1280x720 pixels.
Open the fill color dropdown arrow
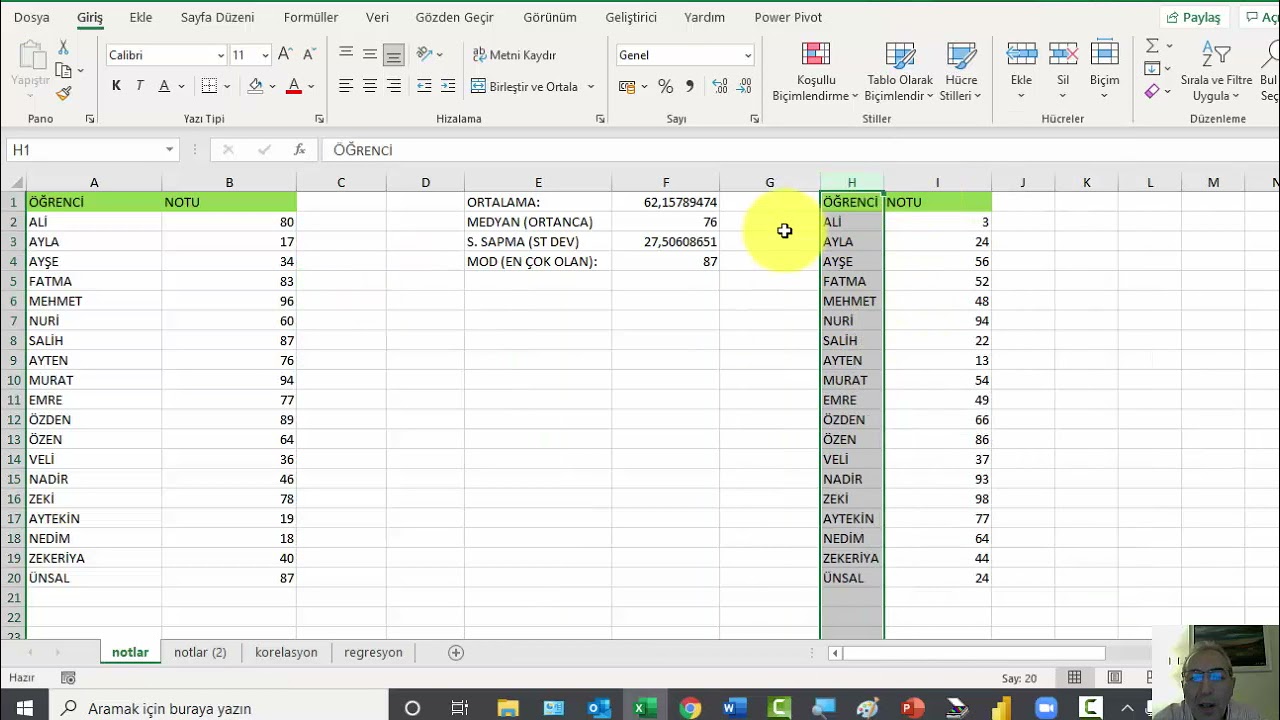pyautogui.click(x=272, y=87)
